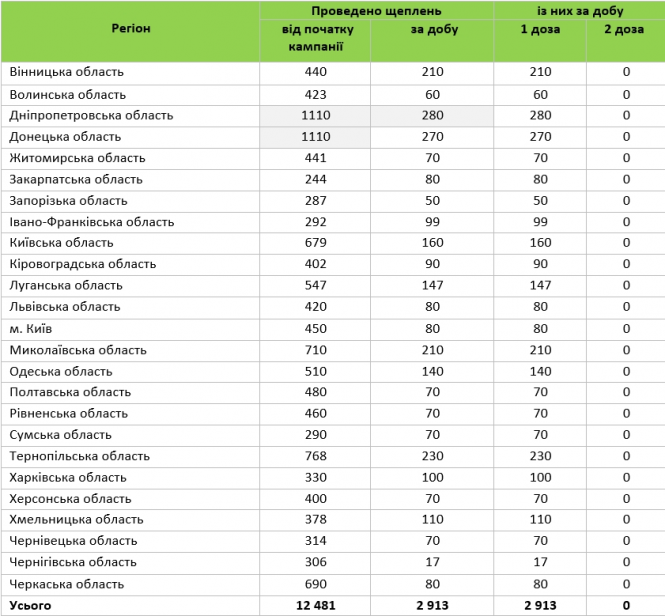Select the grand total 12 481 cell

coord(316,605)
